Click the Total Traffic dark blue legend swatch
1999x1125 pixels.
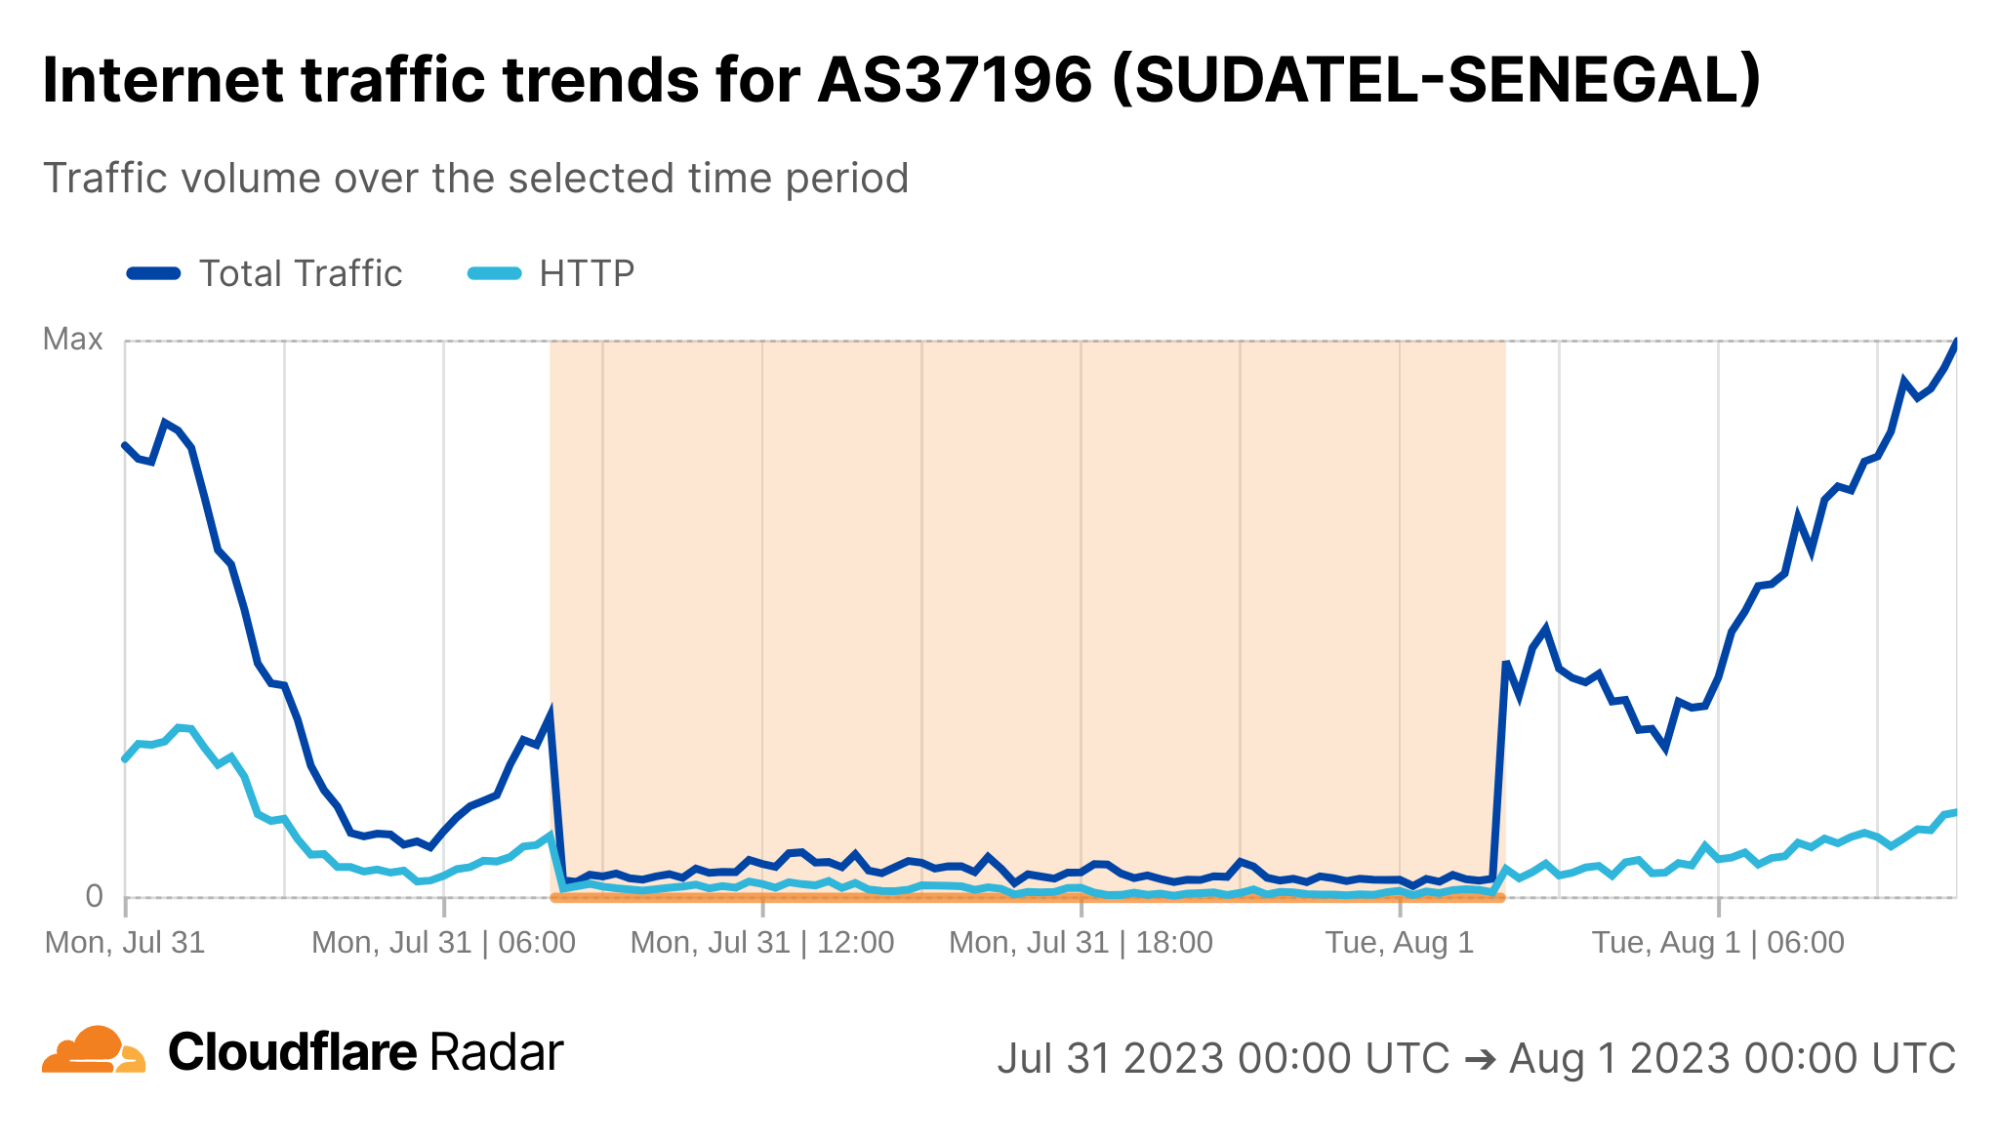coord(154,274)
